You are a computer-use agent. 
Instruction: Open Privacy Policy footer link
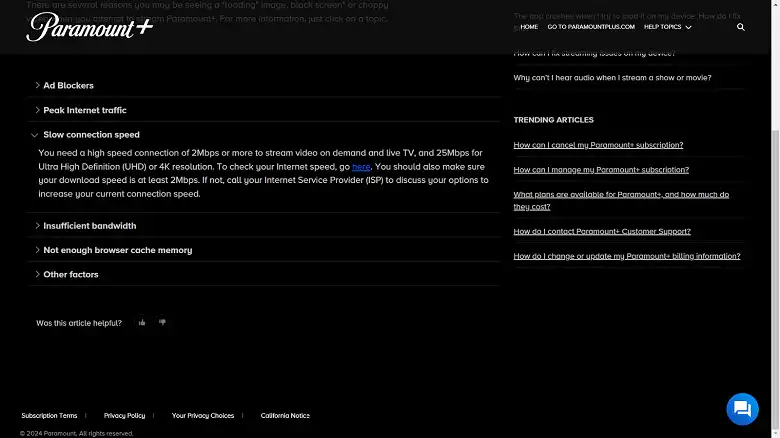tap(124, 416)
